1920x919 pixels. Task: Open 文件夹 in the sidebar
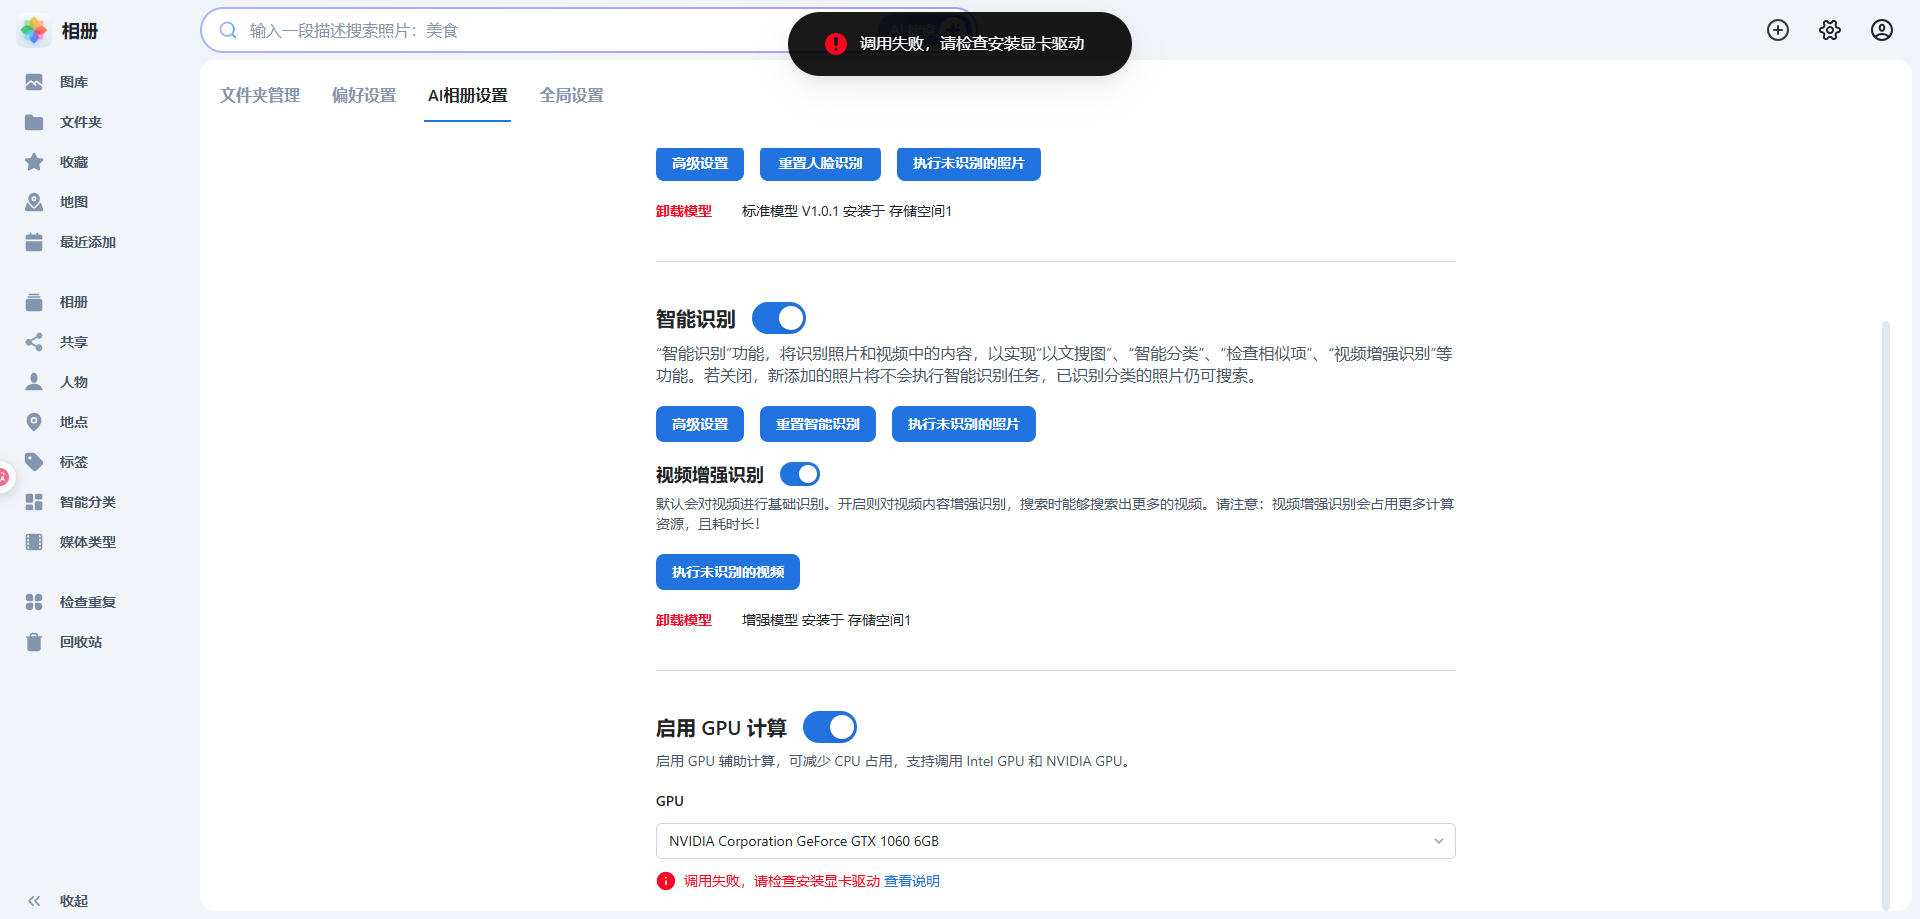[81, 122]
